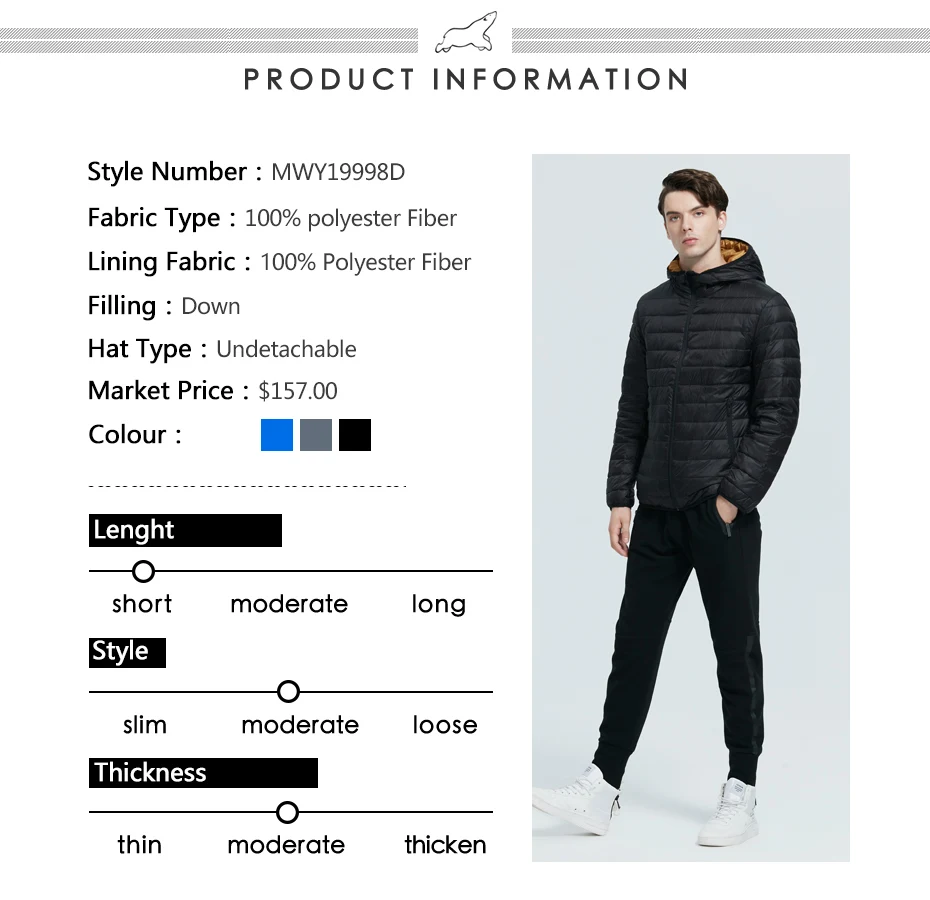Click the 'thicken' label under Thickness slider
Screen dimensions: 930x900
(x=445, y=845)
